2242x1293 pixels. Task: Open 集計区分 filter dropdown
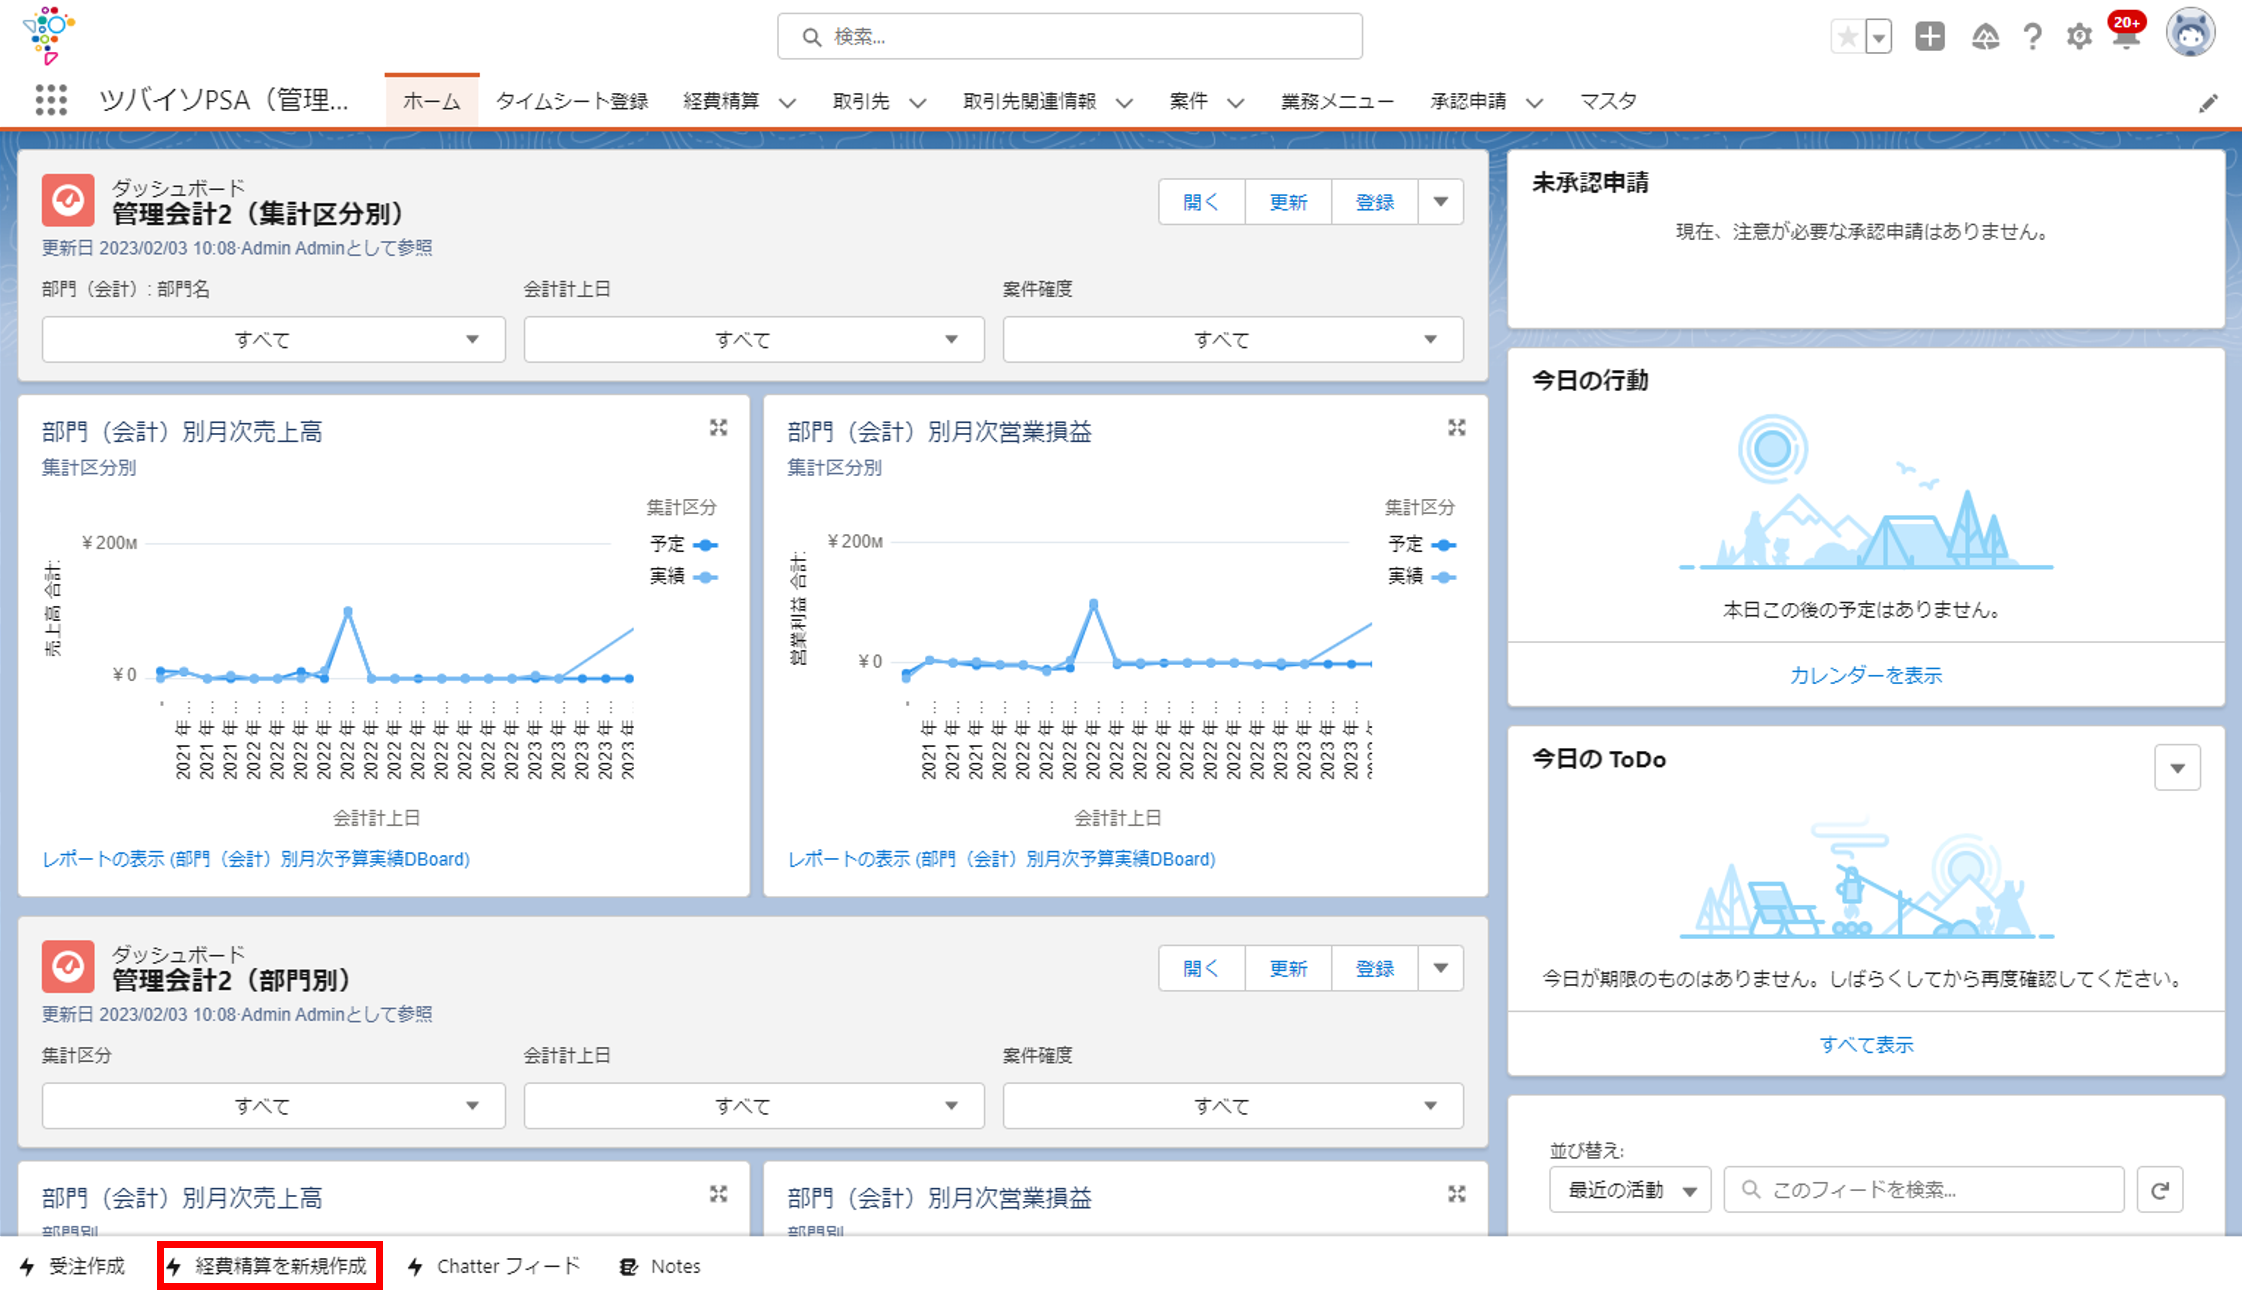273,1106
